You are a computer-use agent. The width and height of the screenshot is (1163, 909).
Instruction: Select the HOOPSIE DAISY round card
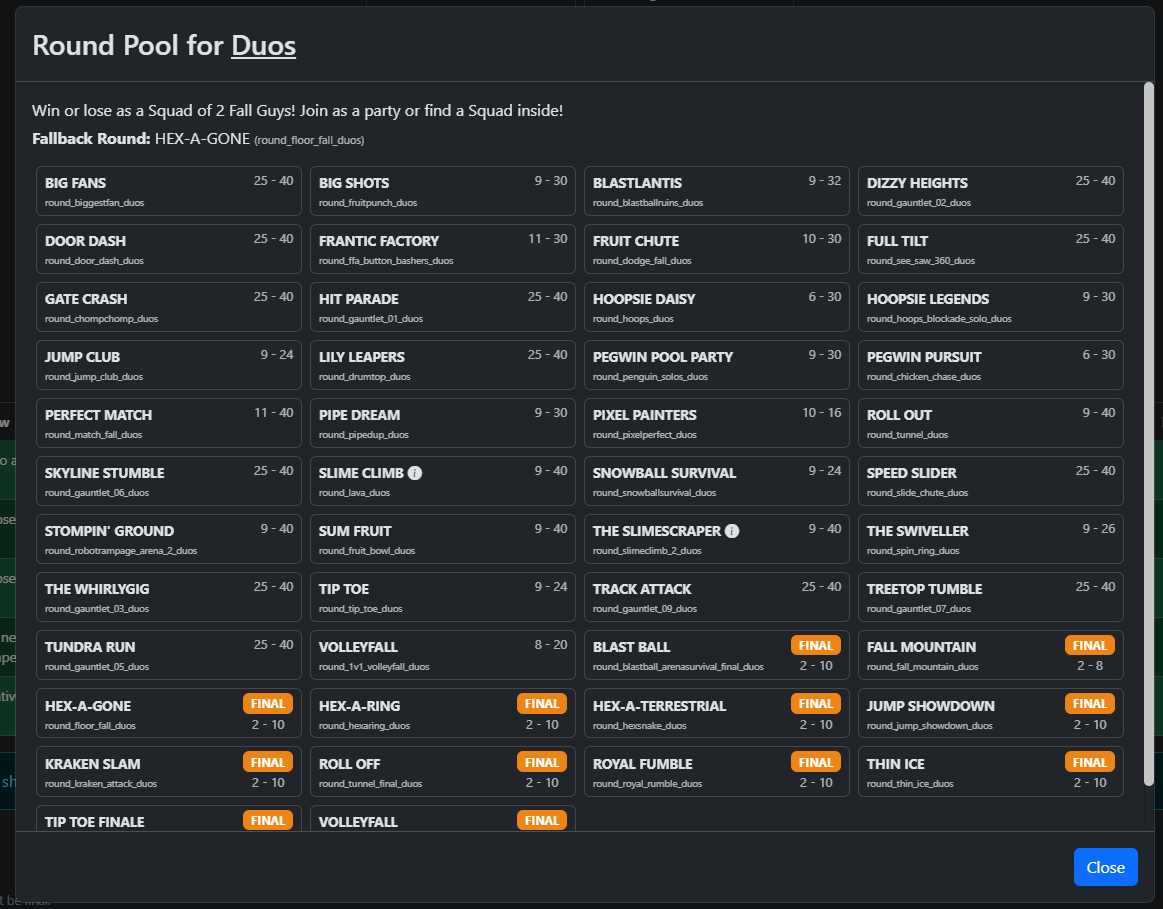point(716,307)
